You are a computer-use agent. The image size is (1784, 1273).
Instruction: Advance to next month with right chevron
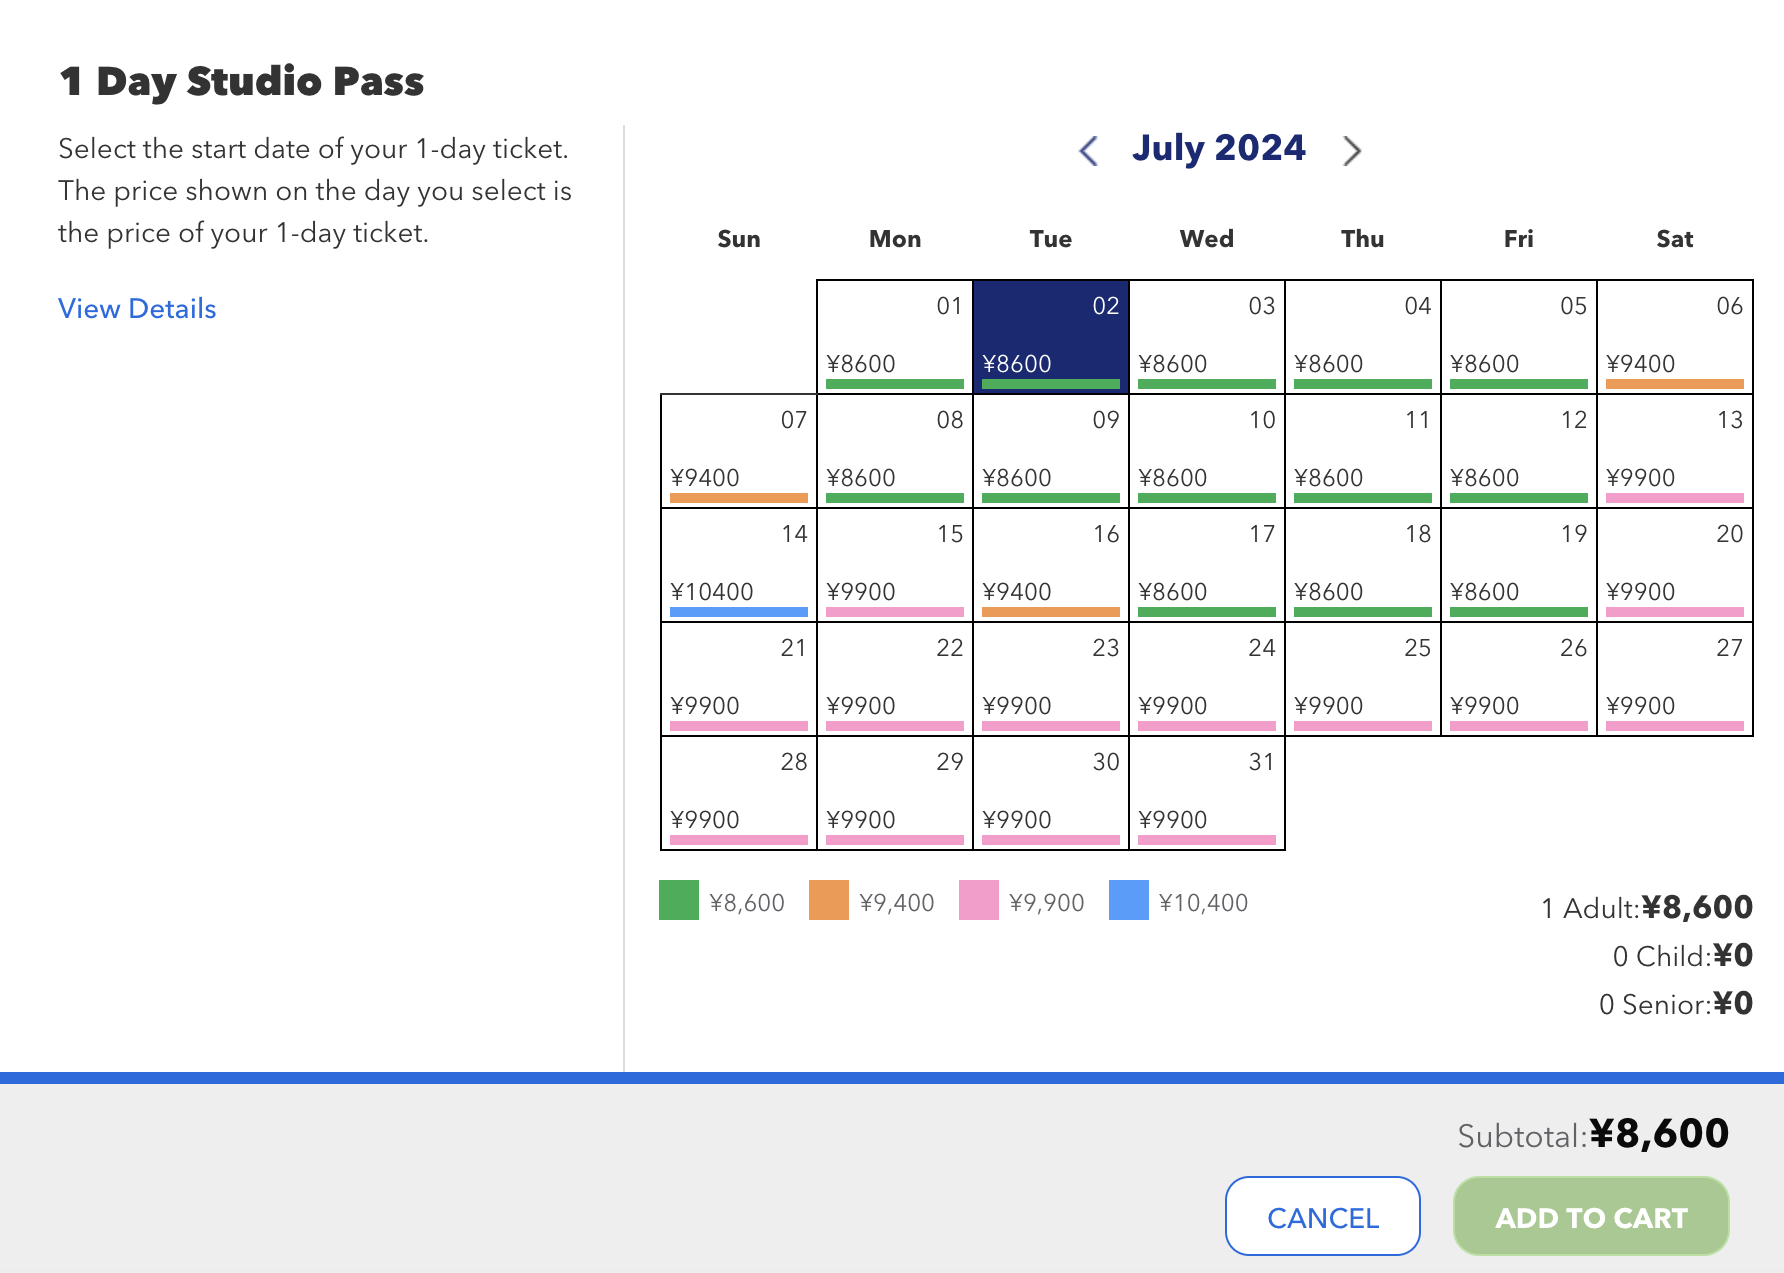click(1352, 151)
